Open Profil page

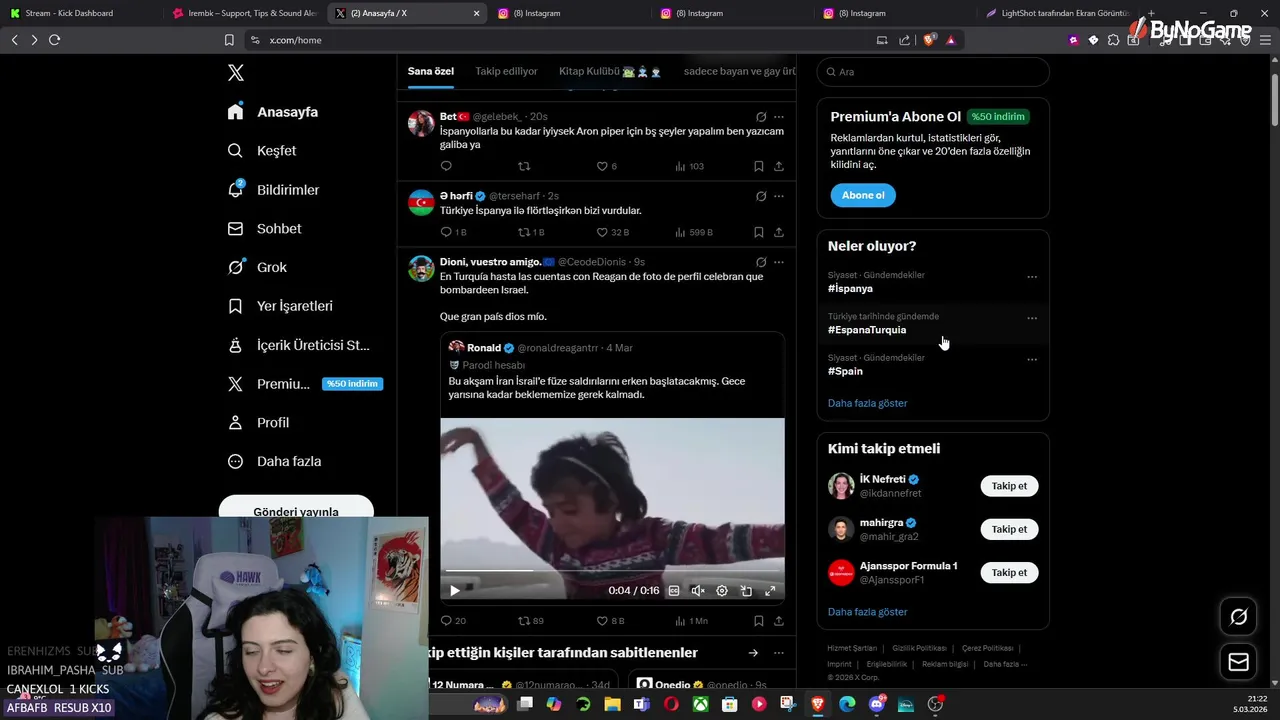[x=258, y=423]
